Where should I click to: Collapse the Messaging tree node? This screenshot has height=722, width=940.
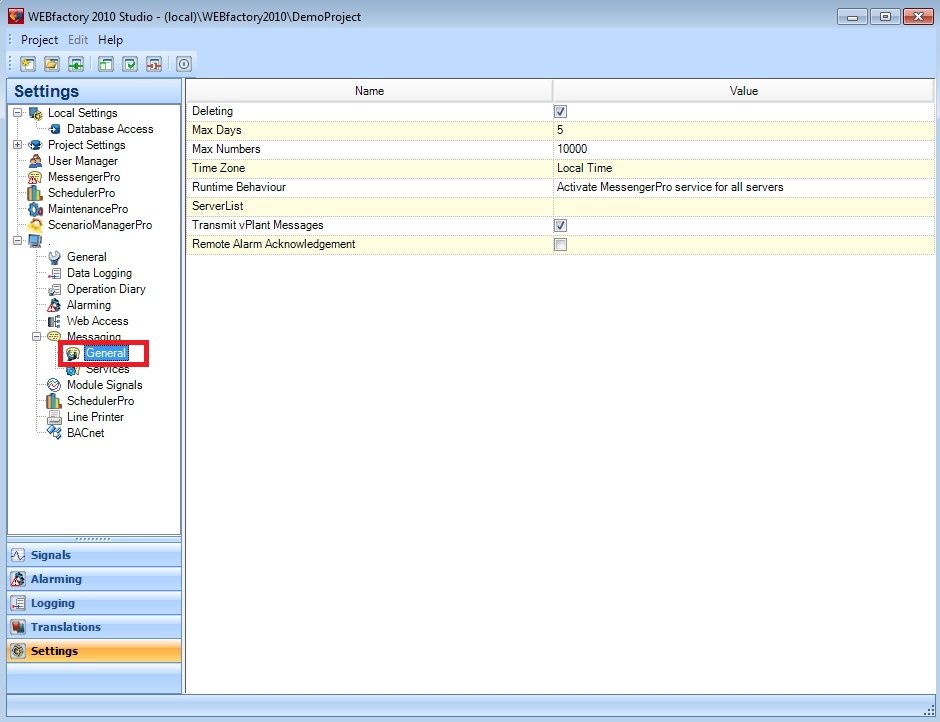point(36,337)
